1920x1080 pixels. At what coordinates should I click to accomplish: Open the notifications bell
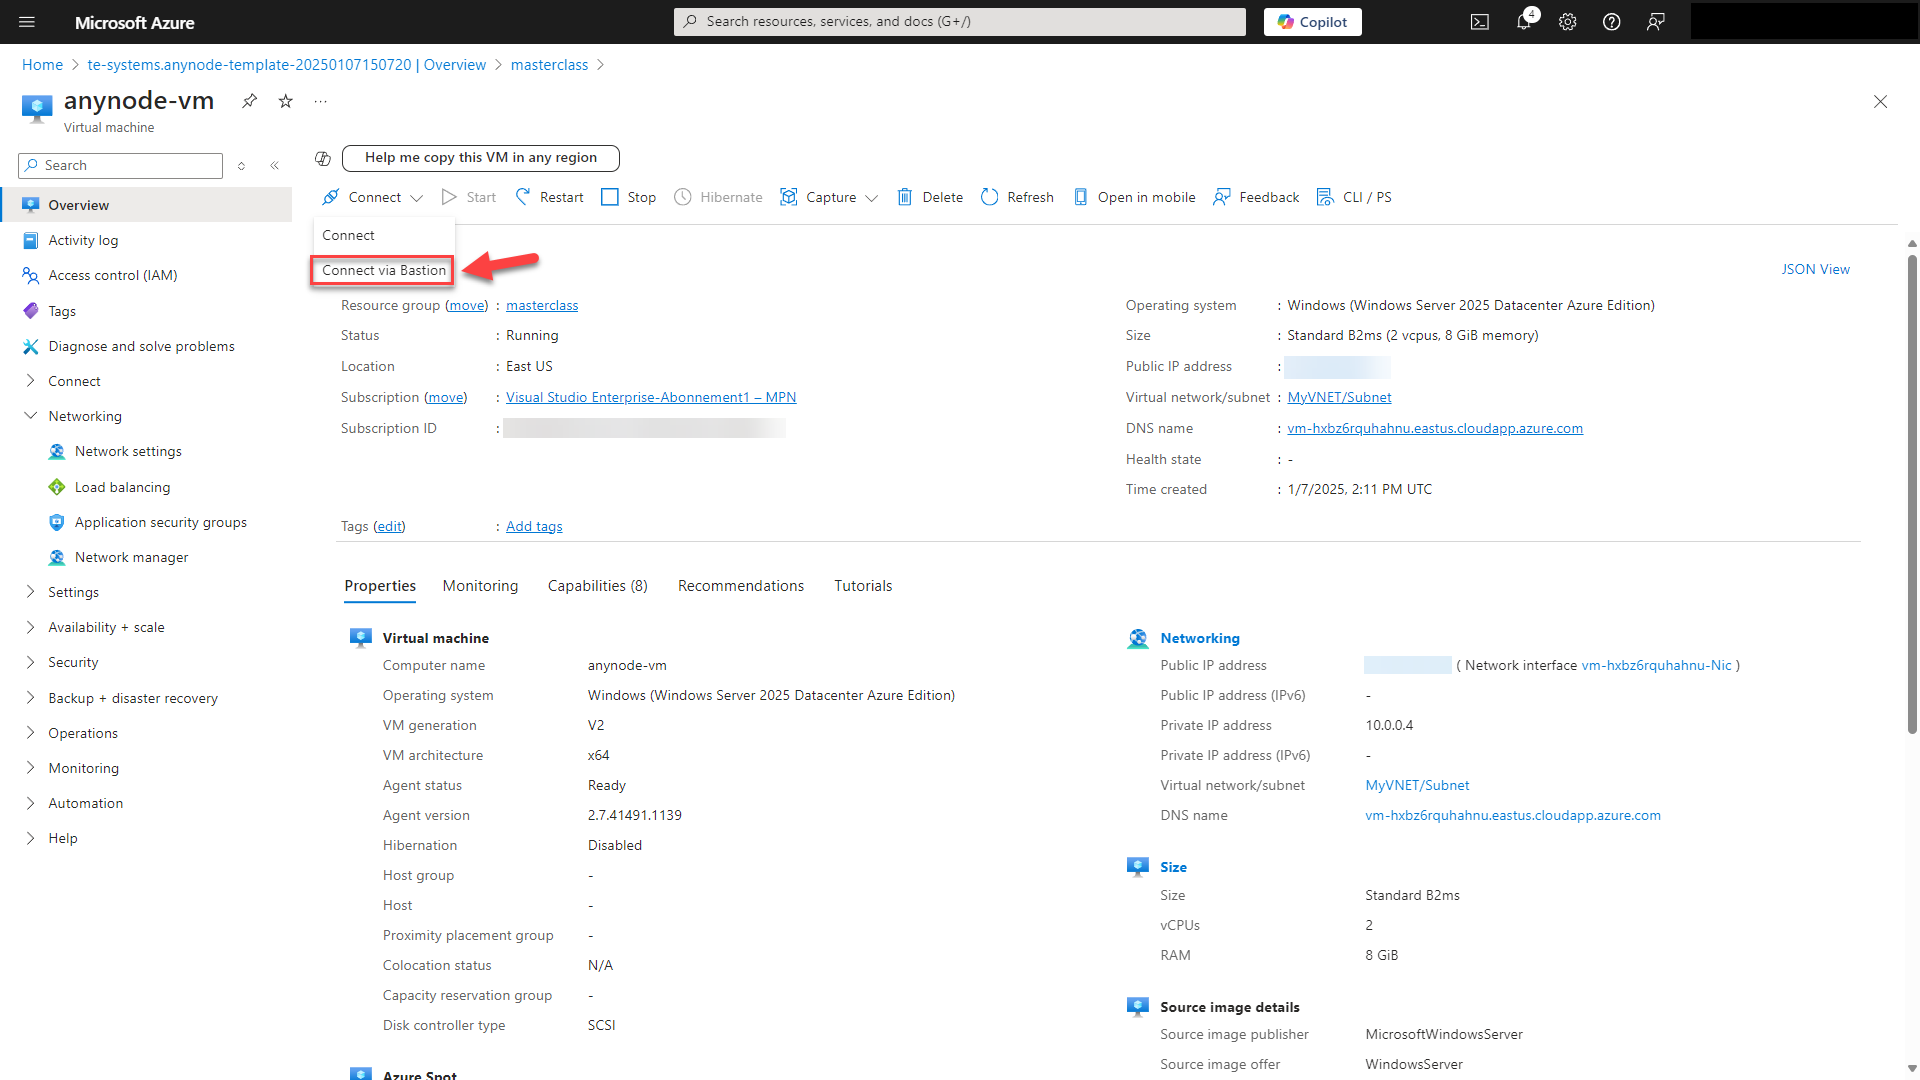point(1524,22)
